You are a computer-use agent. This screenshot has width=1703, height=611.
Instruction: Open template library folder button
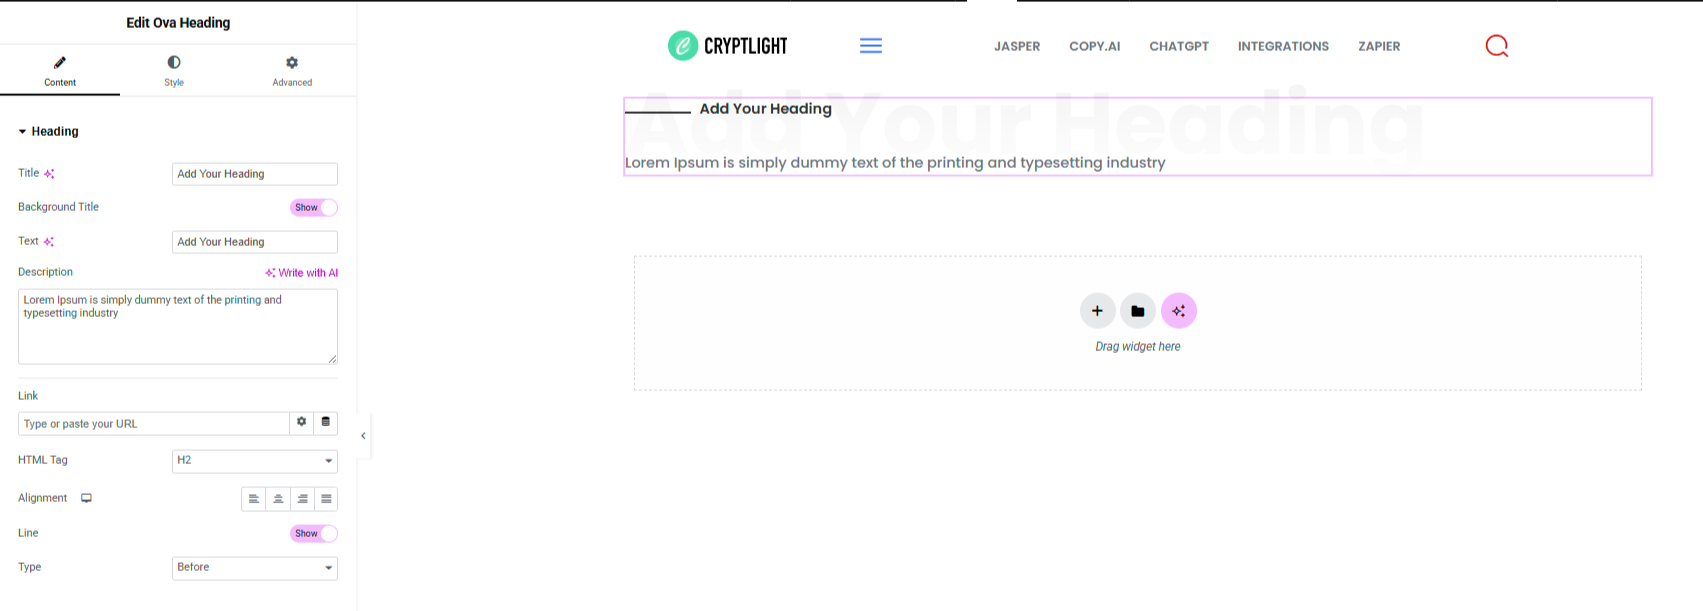tap(1138, 311)
